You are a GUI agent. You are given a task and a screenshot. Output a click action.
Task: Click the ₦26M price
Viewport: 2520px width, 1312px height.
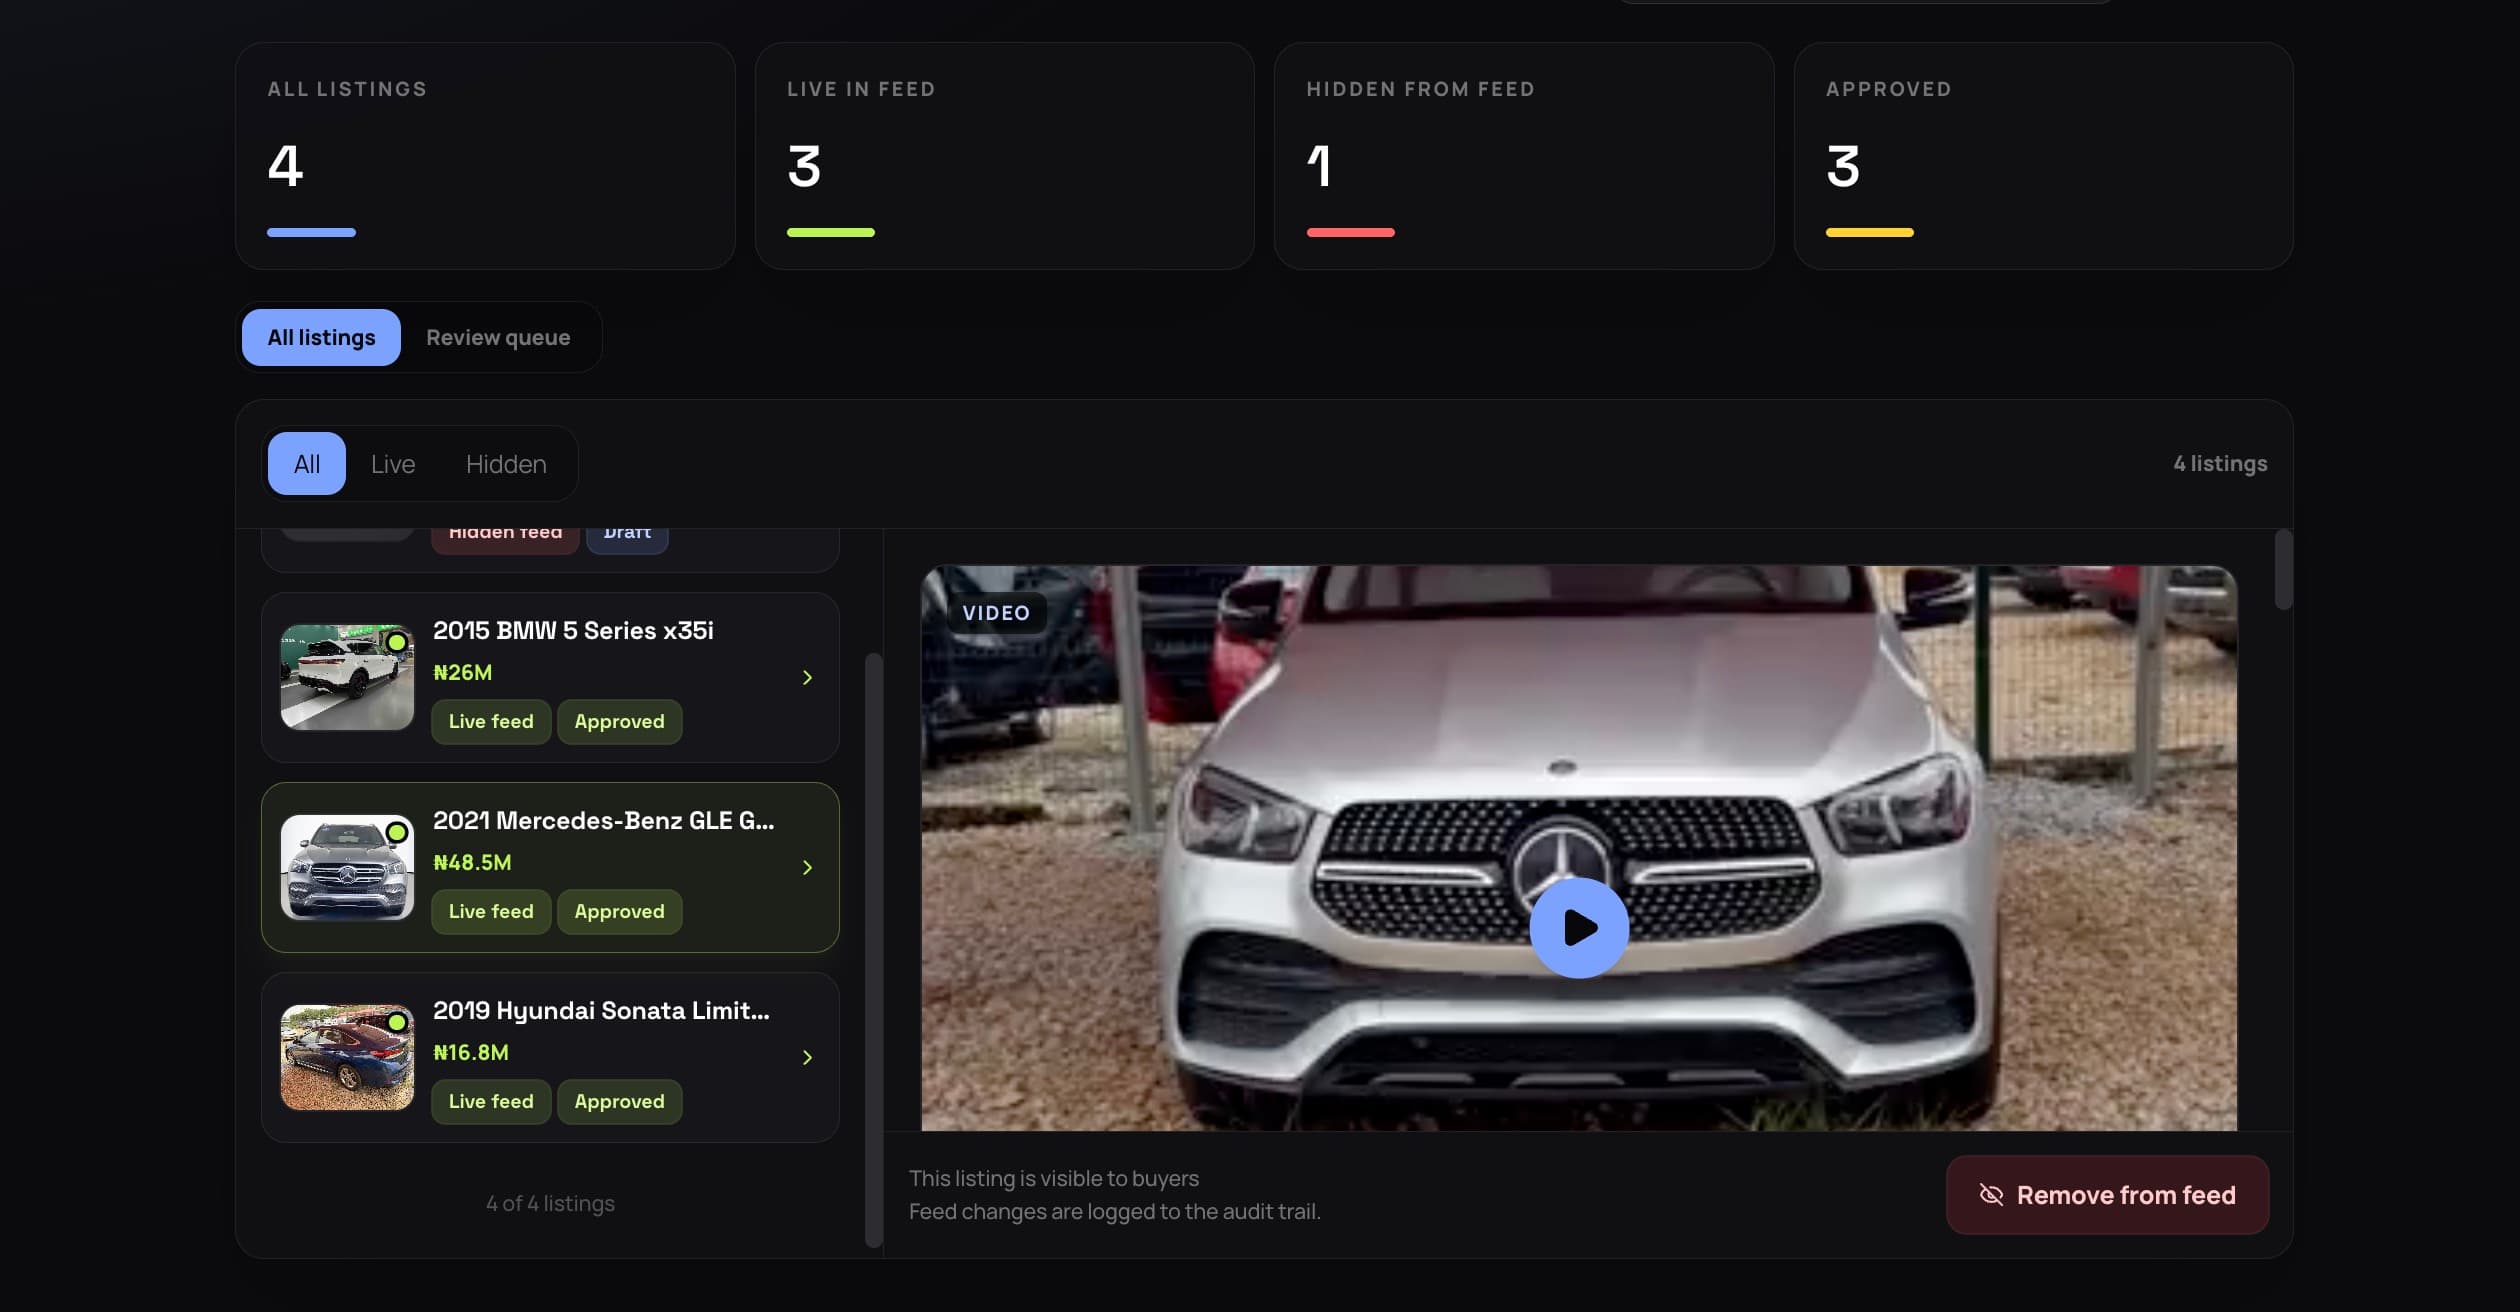462,672
